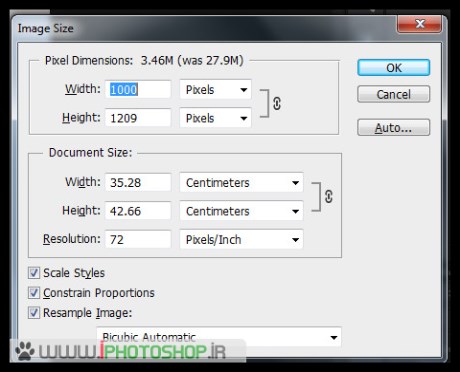
Task: Open the Pixel Width units dropdown
Action: pos(215,89)
